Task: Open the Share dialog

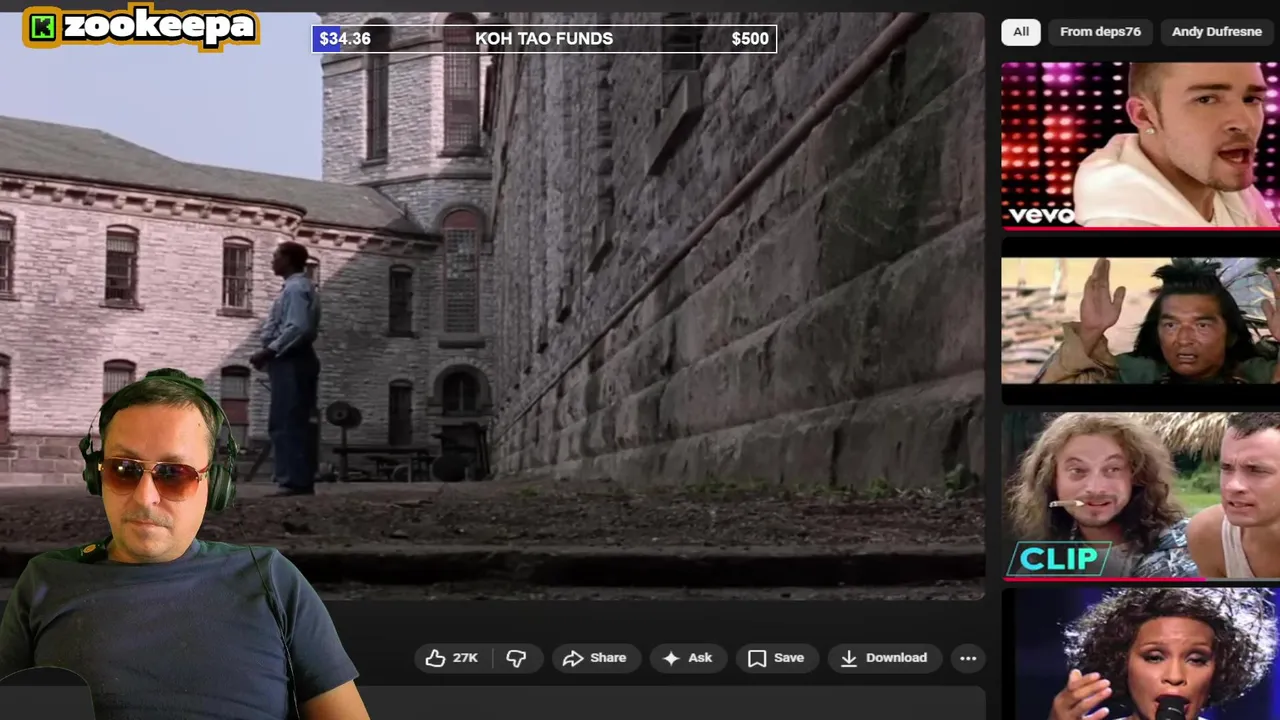Action: (x=596, y=658)
